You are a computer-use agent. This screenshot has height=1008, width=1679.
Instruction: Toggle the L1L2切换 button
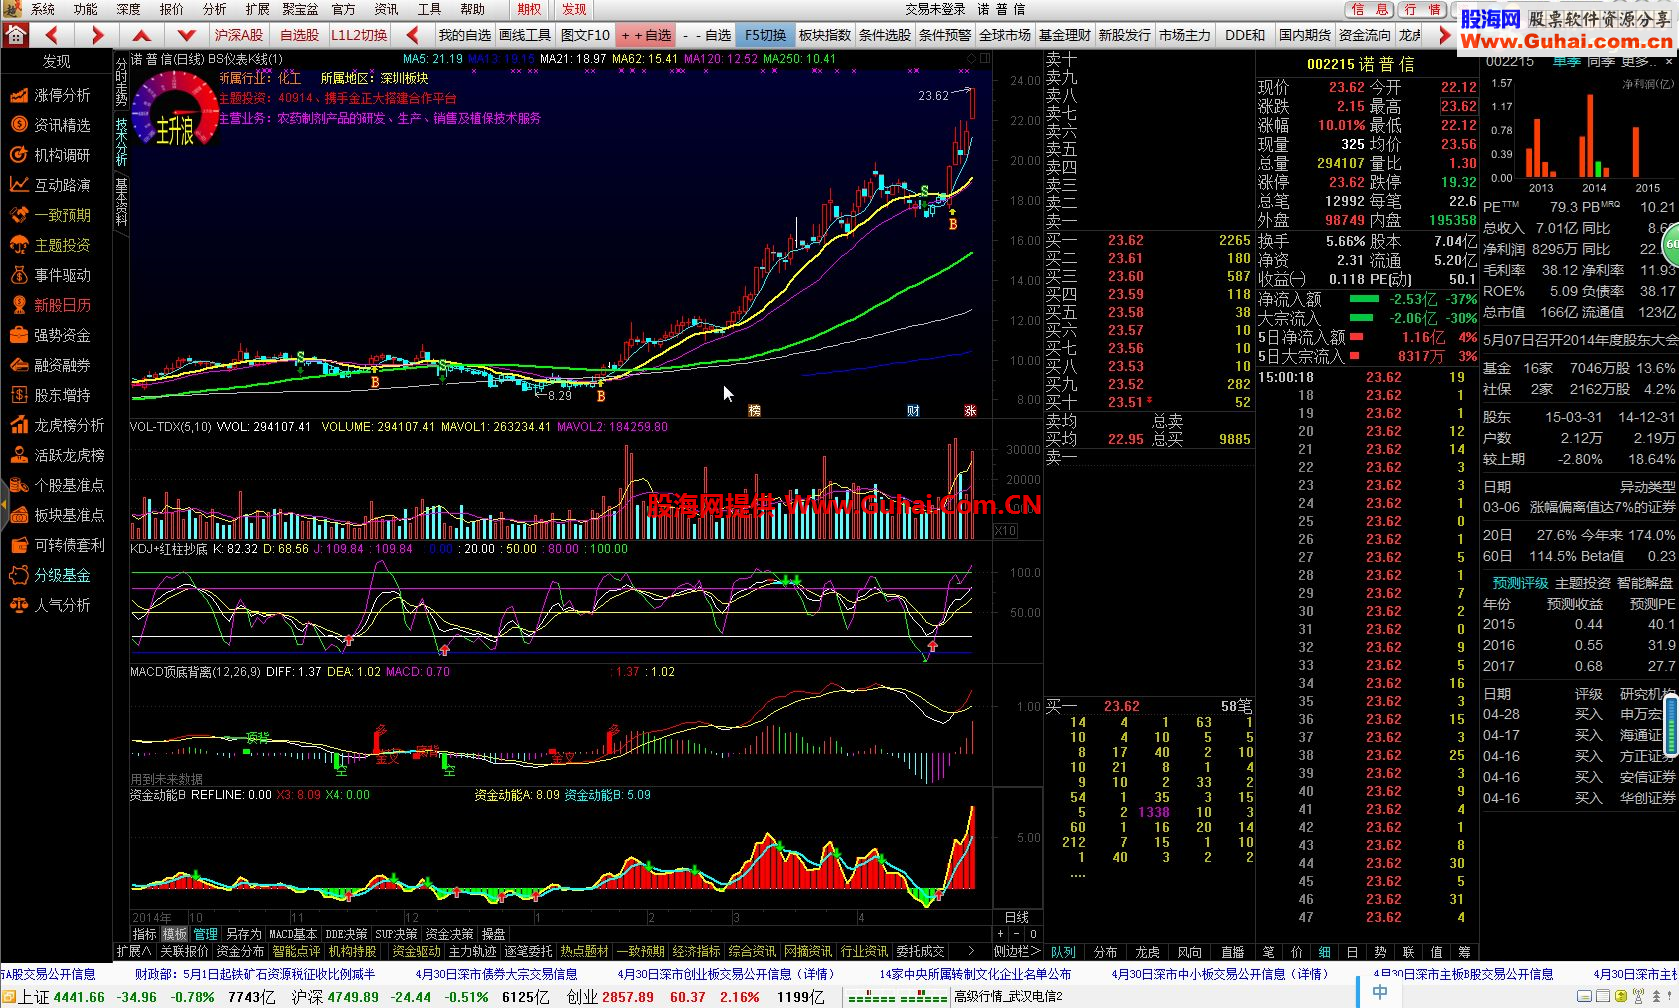coord(359,35)
